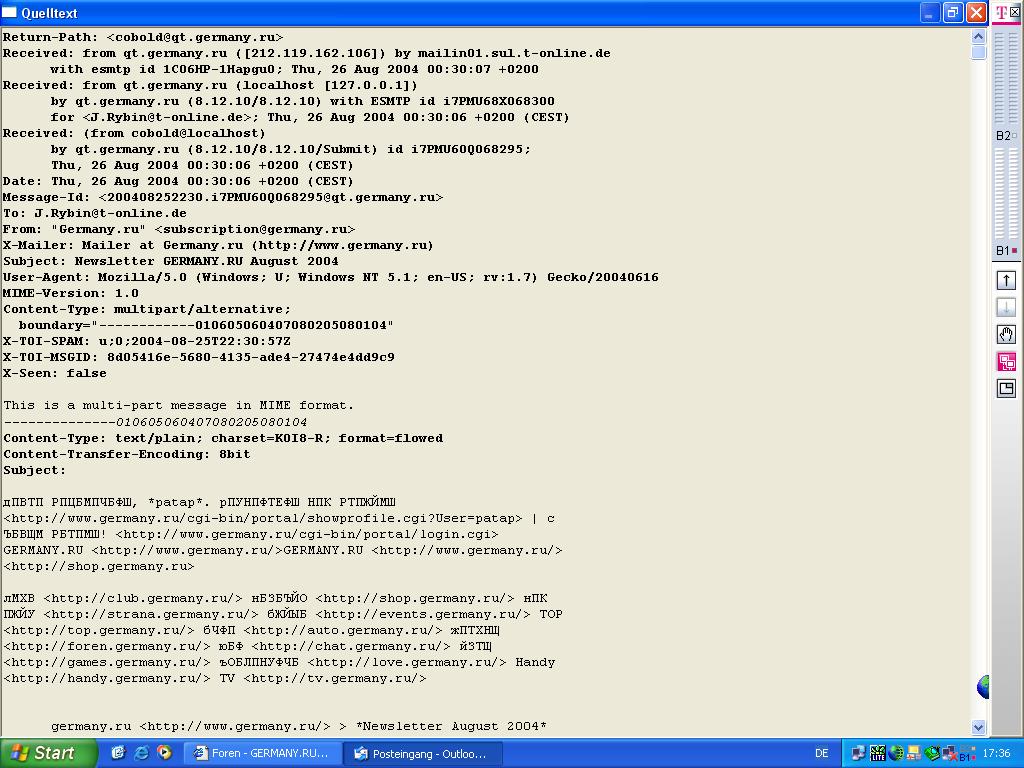Click 'Subject: Newsletter GERMANY.RU August 2004' line
The image size is (1024, 768).
click(x=170, y=261)
